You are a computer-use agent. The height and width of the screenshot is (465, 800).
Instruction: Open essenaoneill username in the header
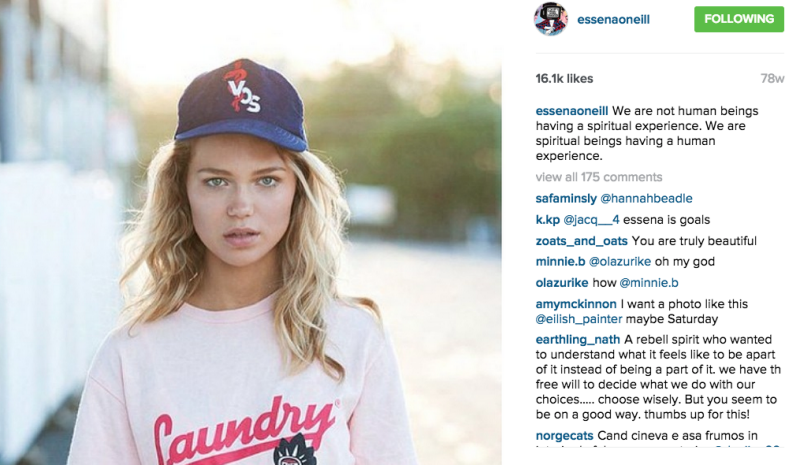pyautogui.click(x=613, y=20)
